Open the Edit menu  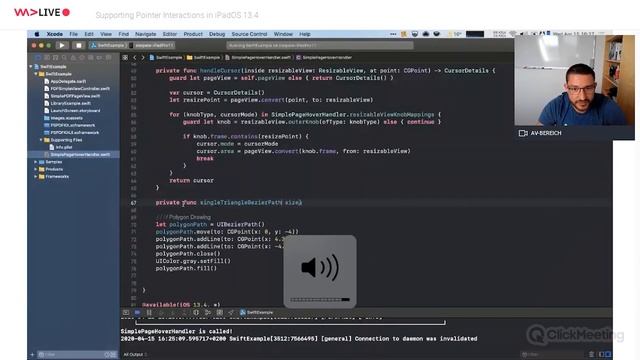pyautogui.click(x=89, y=34)
